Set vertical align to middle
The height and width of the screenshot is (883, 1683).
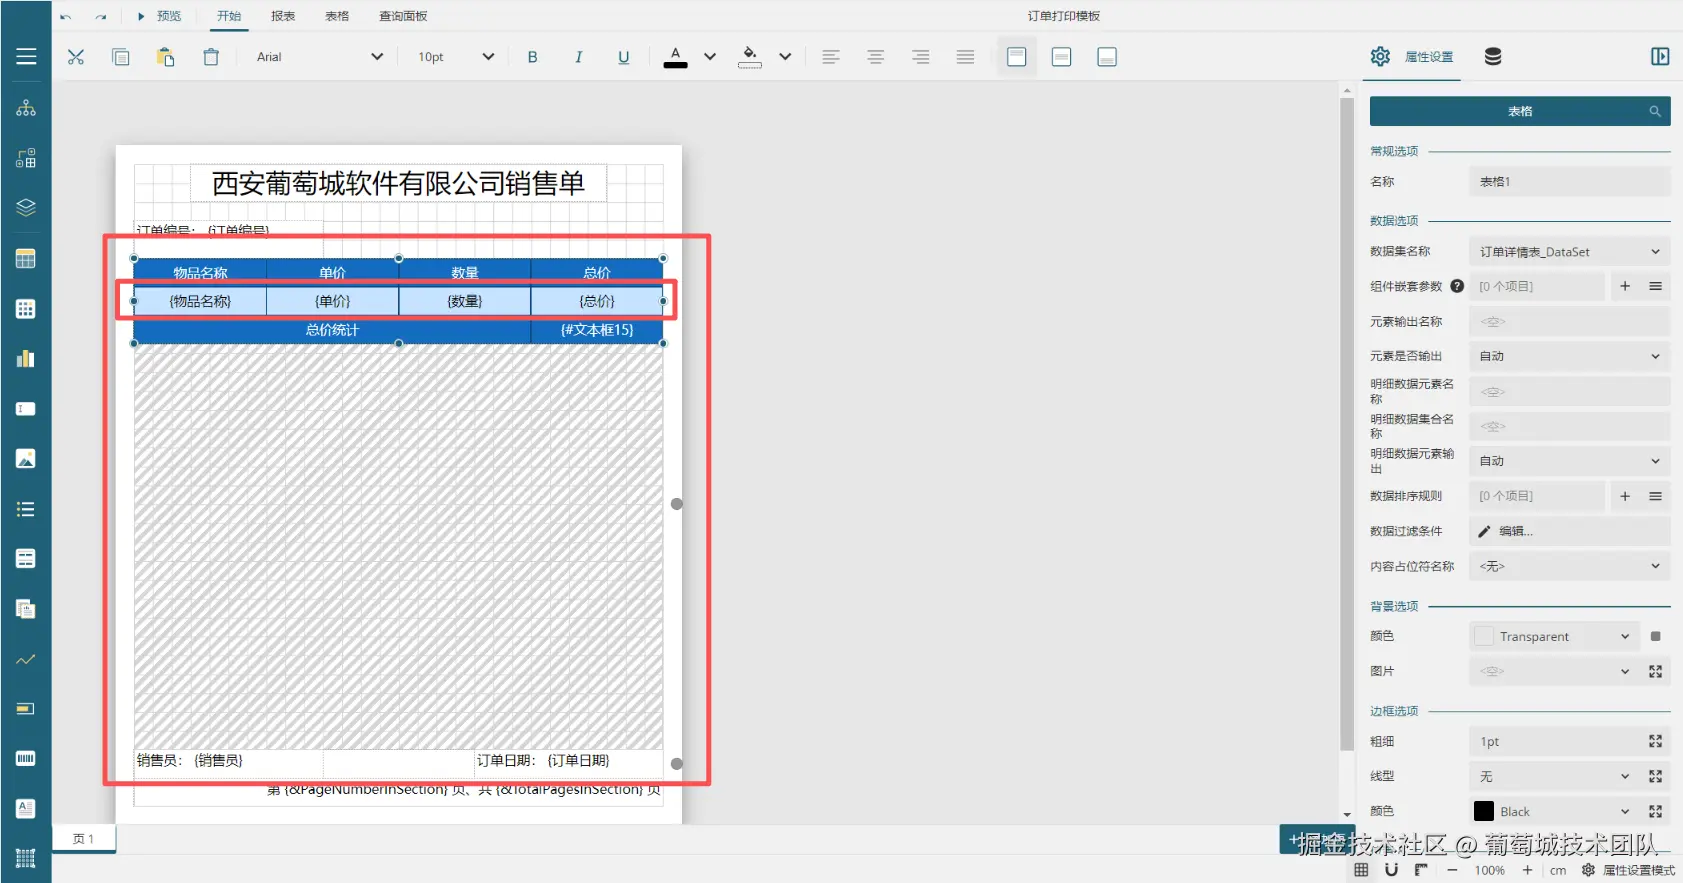1062,57
